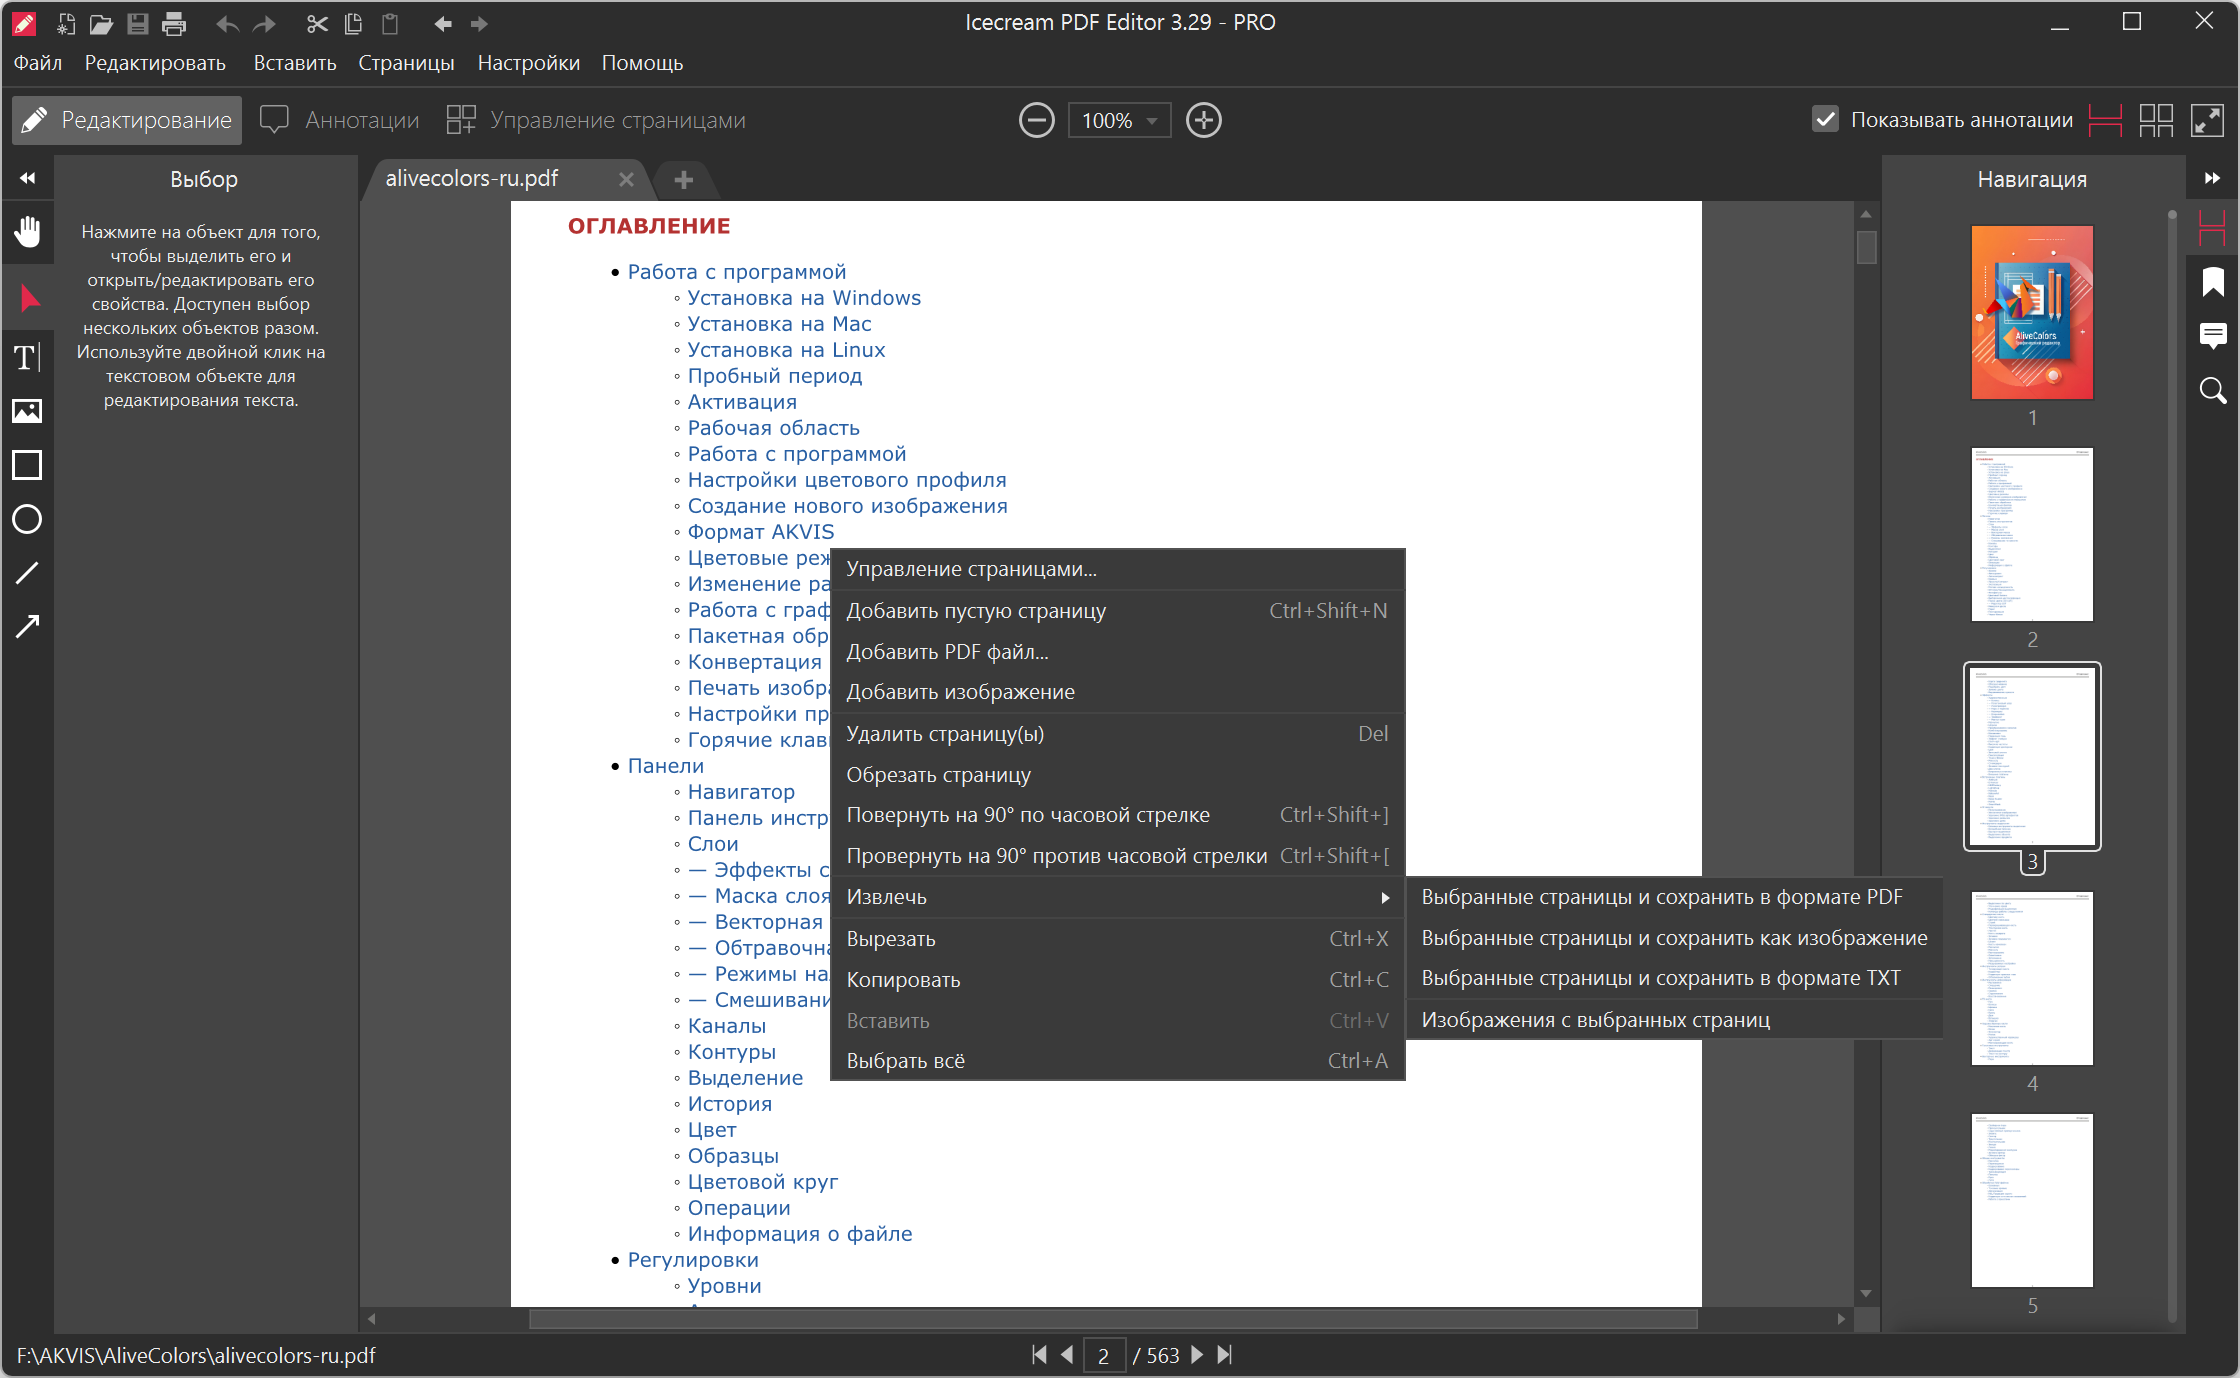Select the Text editing tool
The height and width of the screenshot is (1378, 2240).
[27, 357]
